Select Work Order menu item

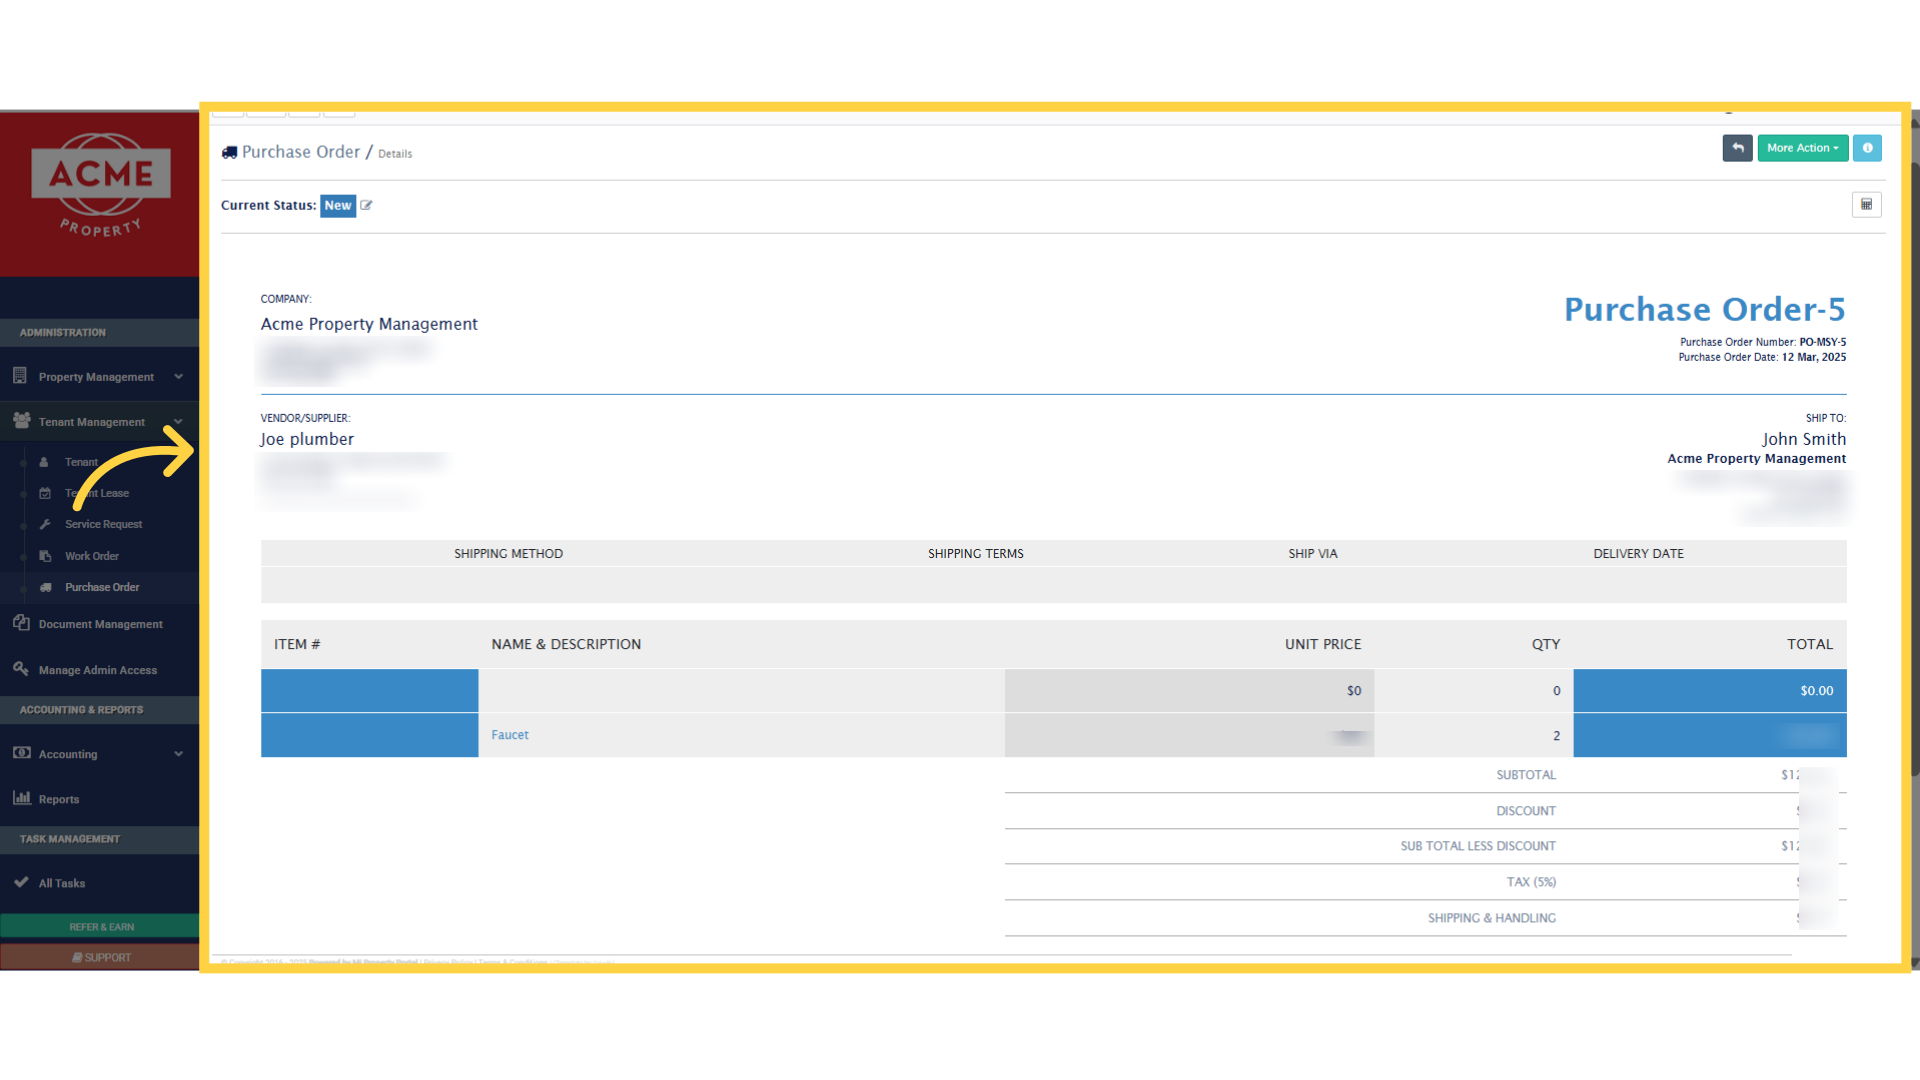click(x=91, y=556)
